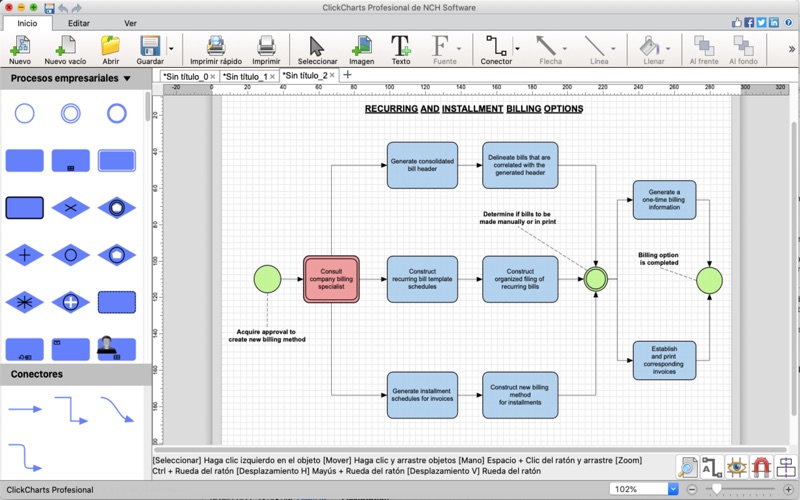Save the diagram with Guardar
Screen dimensions: 800x500
pyautogui.click(x=150, y=49)
